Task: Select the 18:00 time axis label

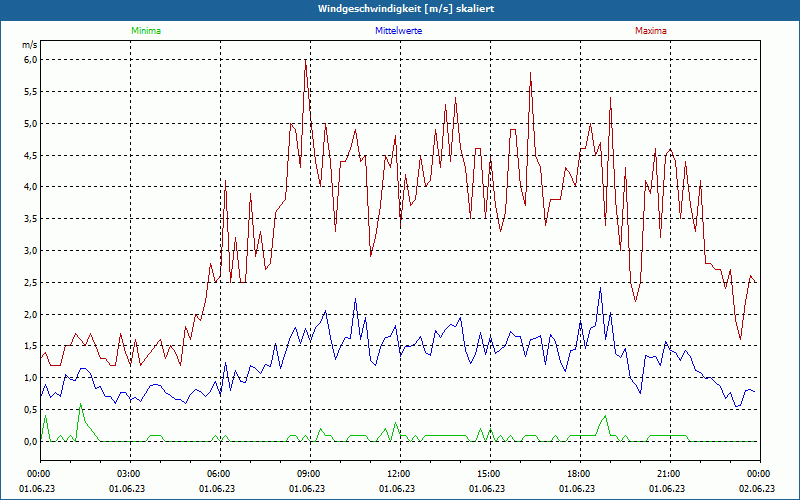Action: click(x=578, y=474)
